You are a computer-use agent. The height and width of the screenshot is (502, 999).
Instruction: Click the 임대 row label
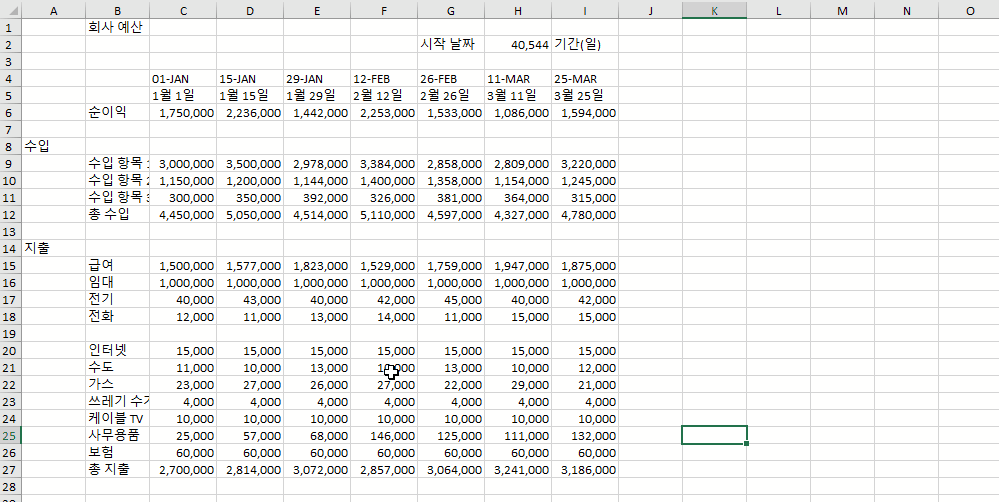pyautogui.click(x=118, y=282)
